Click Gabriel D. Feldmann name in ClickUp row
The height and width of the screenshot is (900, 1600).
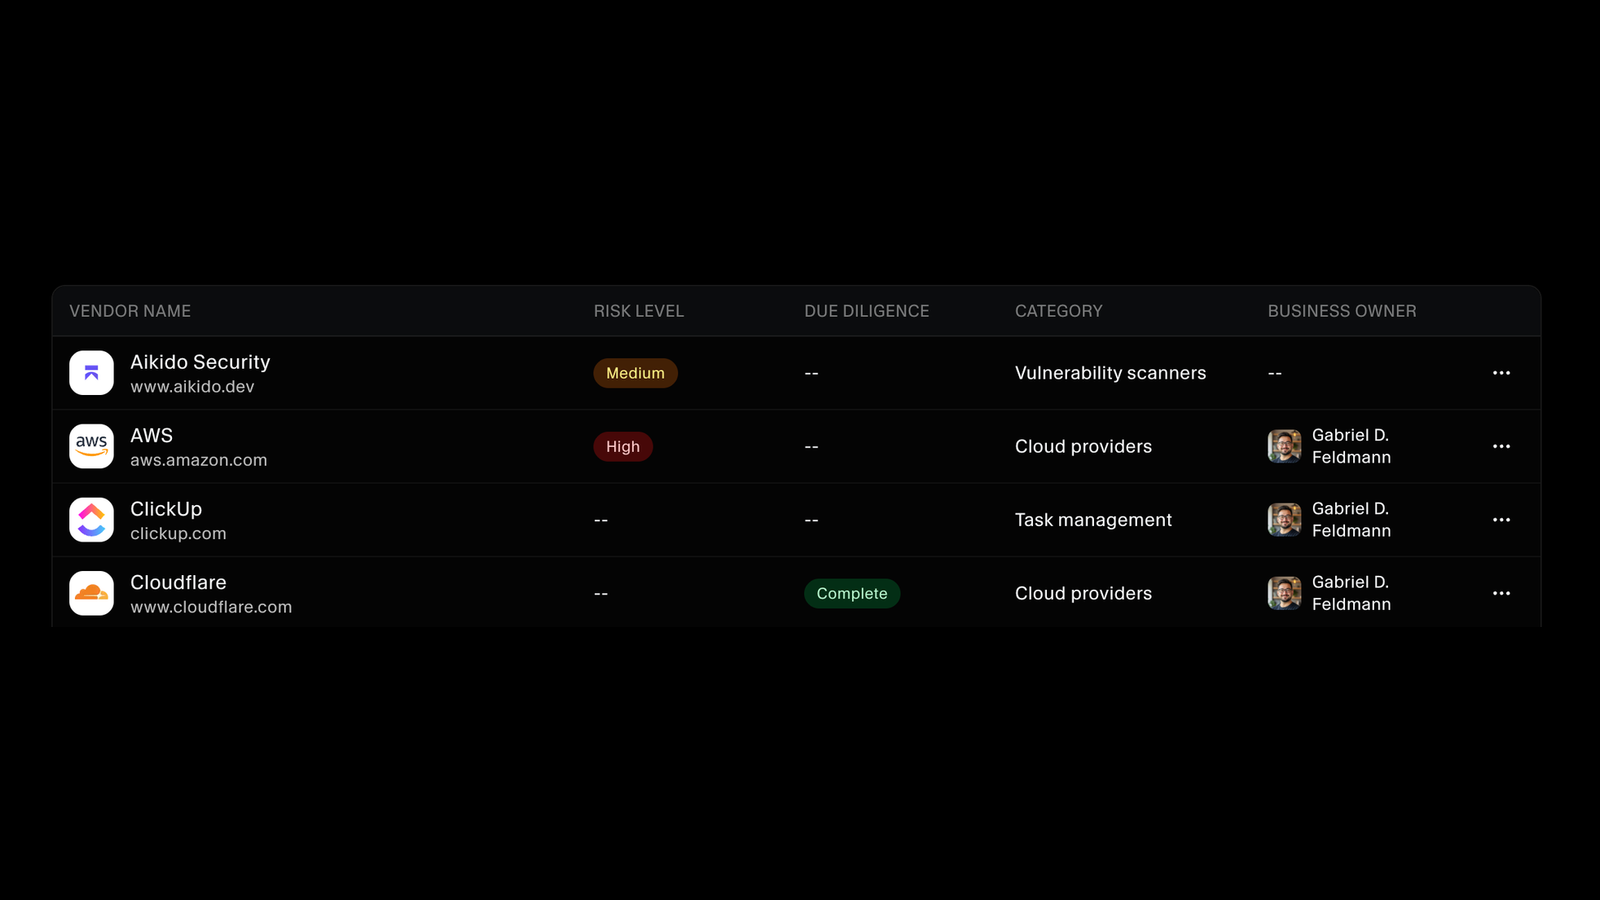(1351, 520)
